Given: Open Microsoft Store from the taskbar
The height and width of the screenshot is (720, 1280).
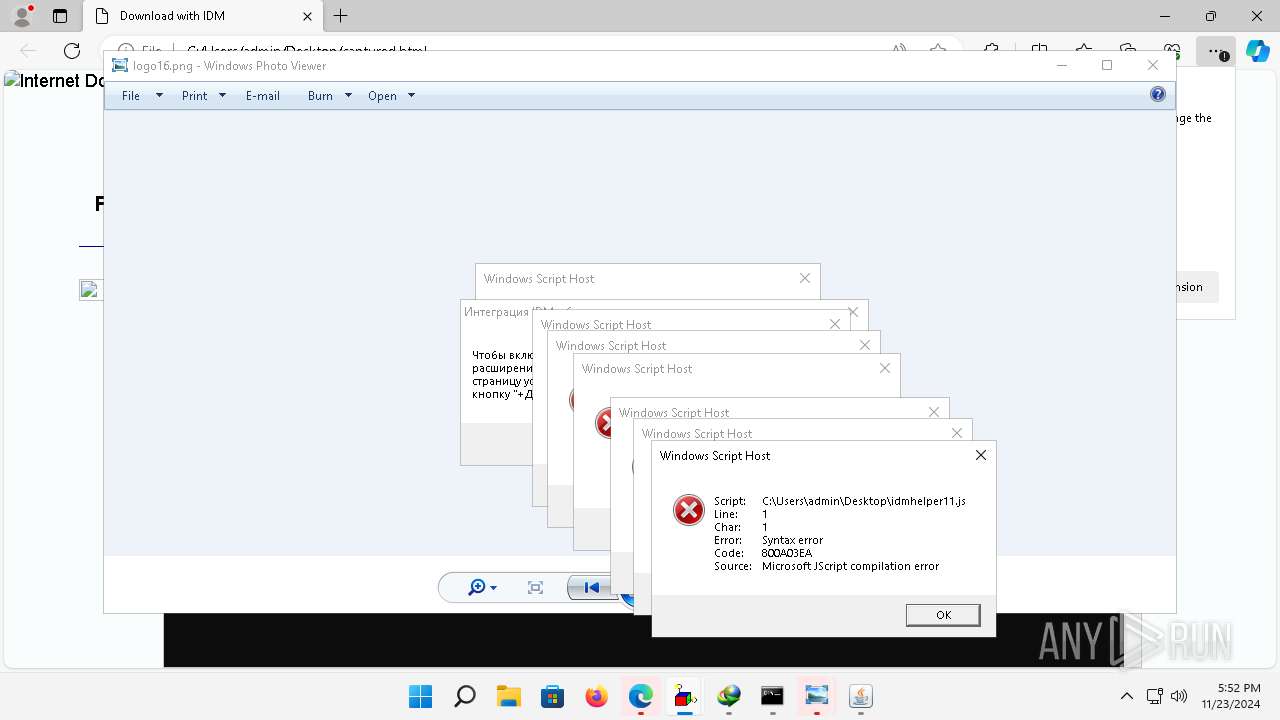Looking at the screenshot, I should 553,696.
